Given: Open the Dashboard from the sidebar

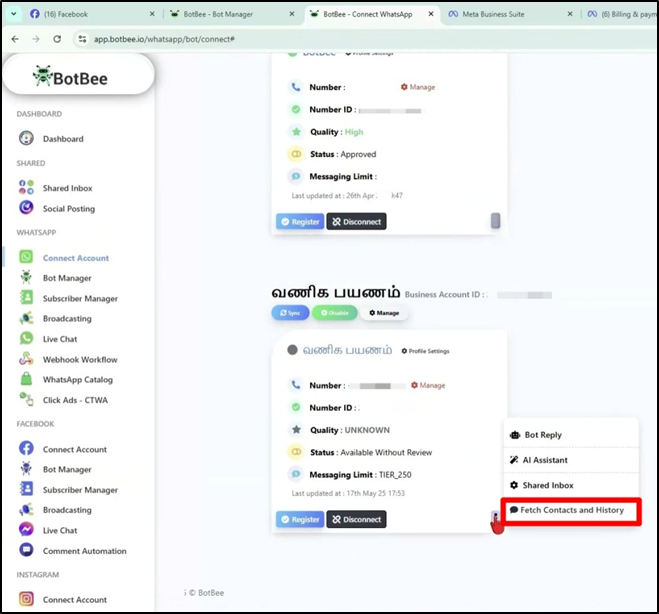Looking at the screenshot, I should click(62, 139).
